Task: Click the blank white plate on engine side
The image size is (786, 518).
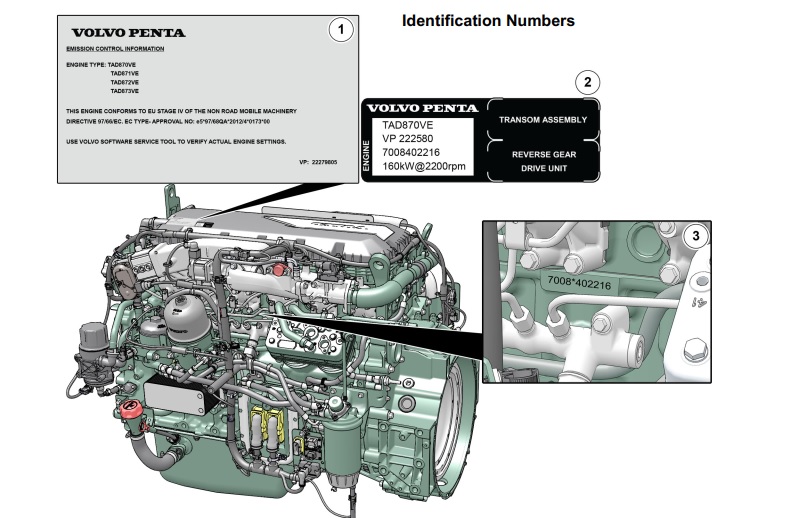Action: pyautogui.click(x=174, y=399)
